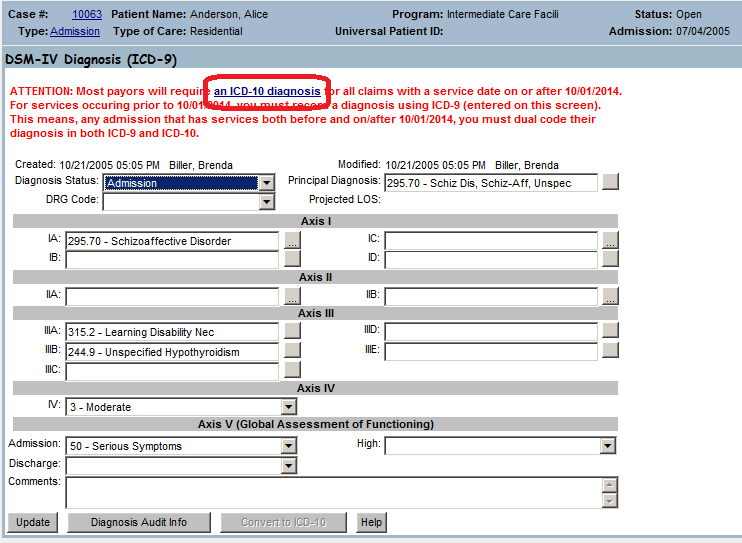Expand the Axis IV severity dropdown
The width and height of the screenshot is (742, 543).
pos(289,407)
